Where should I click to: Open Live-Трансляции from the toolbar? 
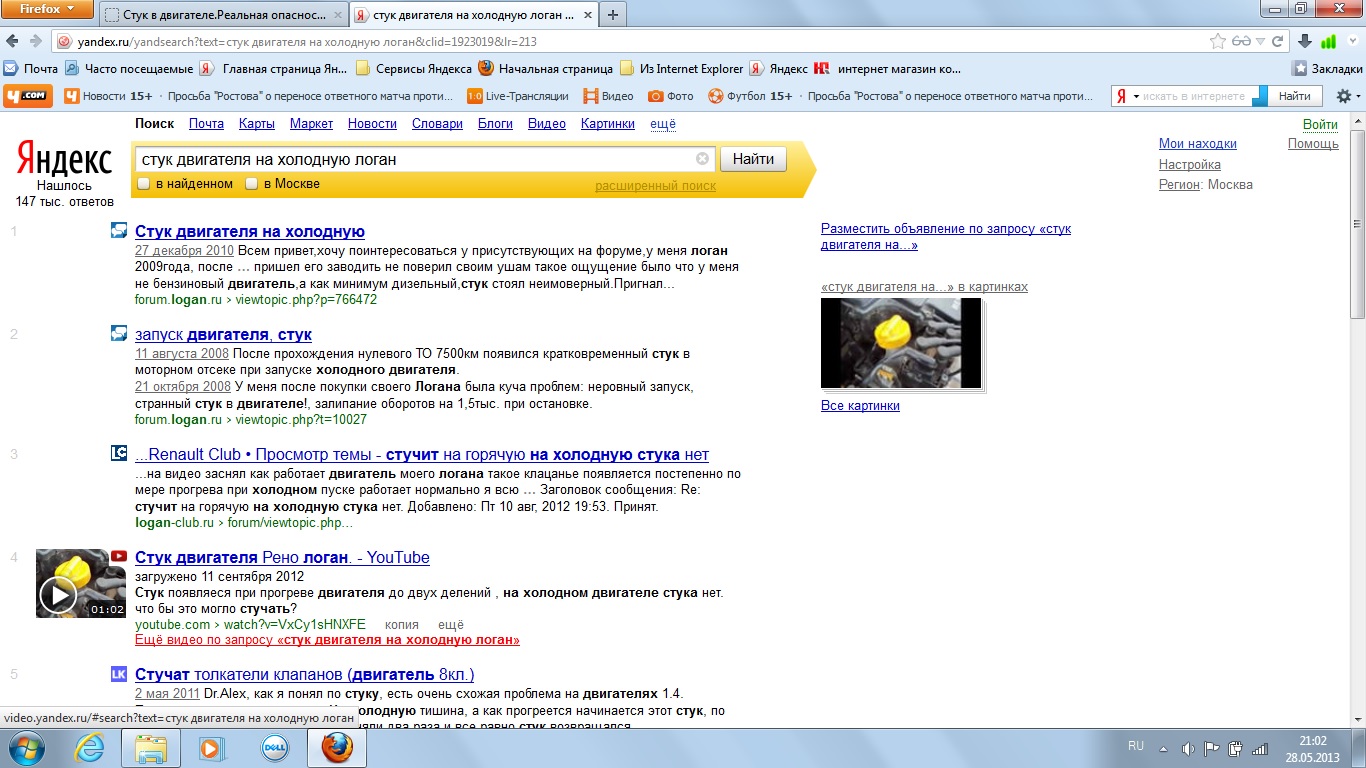tap(517, 96)
